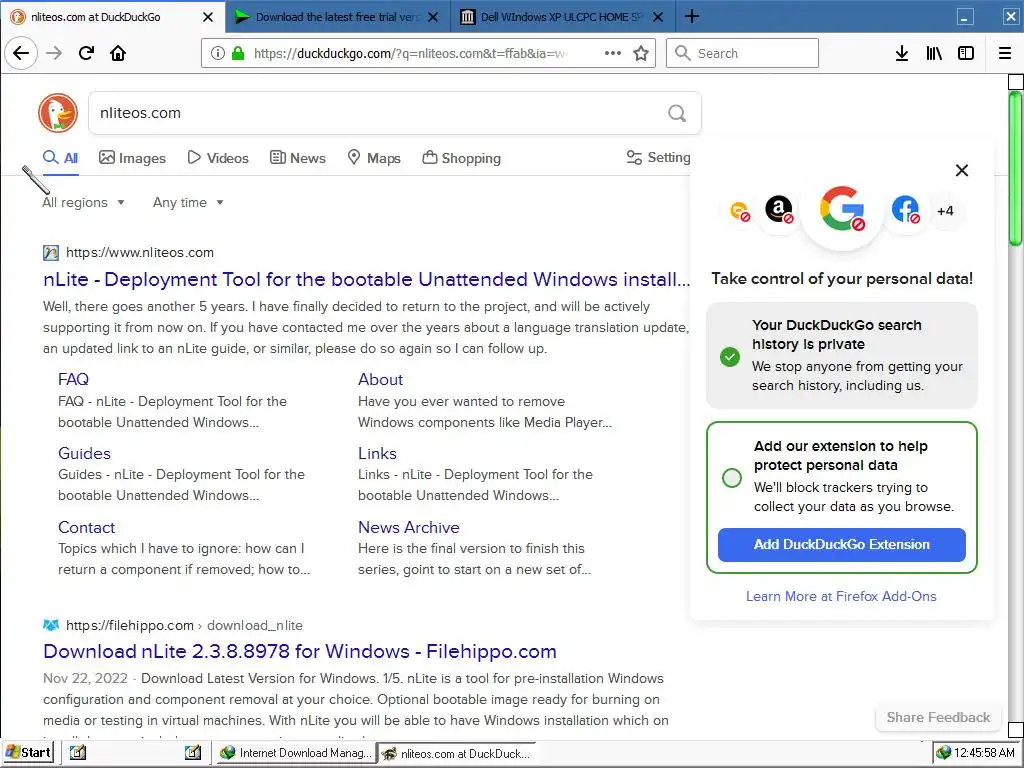Image resolution: width=1024 pixels, height=768 pixels.
Task: Toggle the extension protection circle checkbox
Action: 732,478
